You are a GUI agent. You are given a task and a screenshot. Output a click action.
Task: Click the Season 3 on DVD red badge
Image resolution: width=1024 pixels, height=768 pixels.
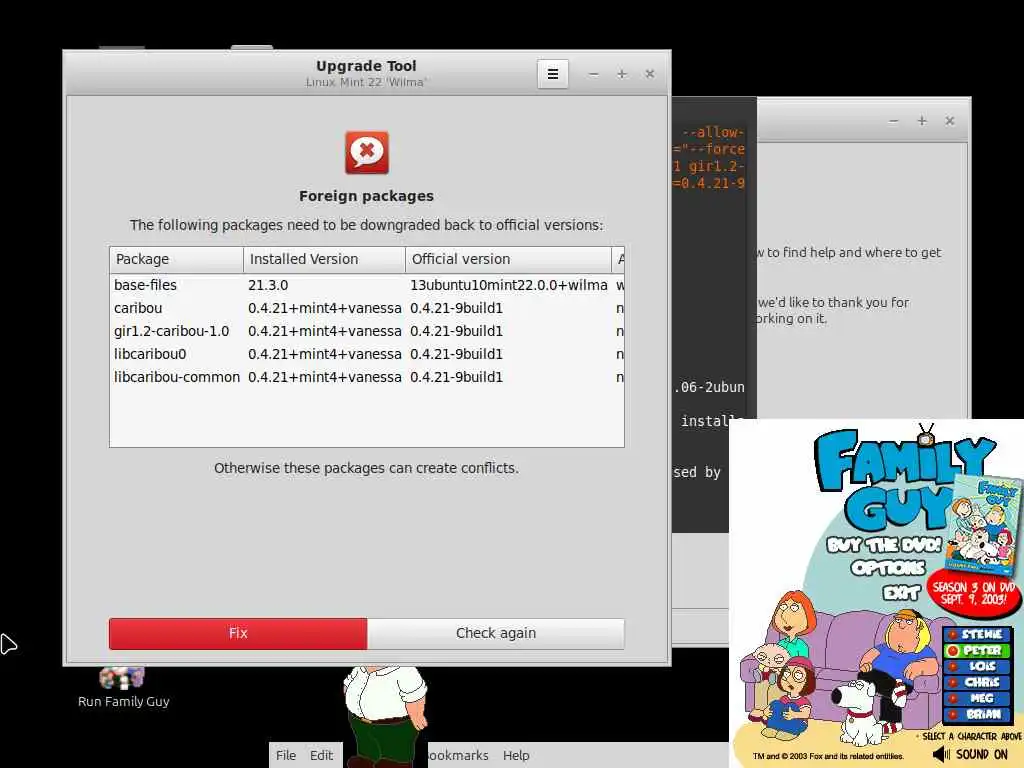pyautogui.click(x=973, y=592)
